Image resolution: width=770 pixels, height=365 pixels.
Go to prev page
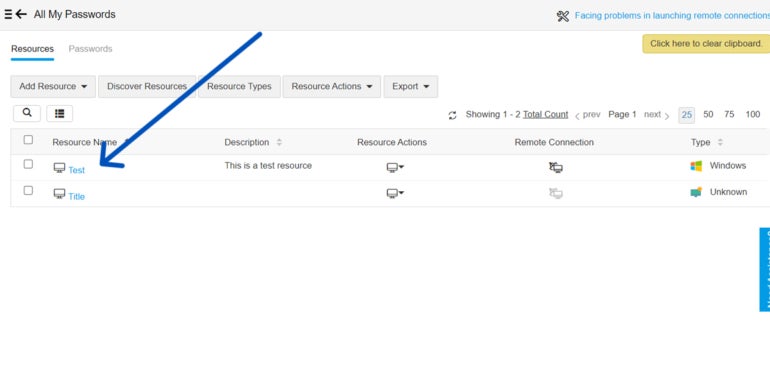tap(587, 115)
